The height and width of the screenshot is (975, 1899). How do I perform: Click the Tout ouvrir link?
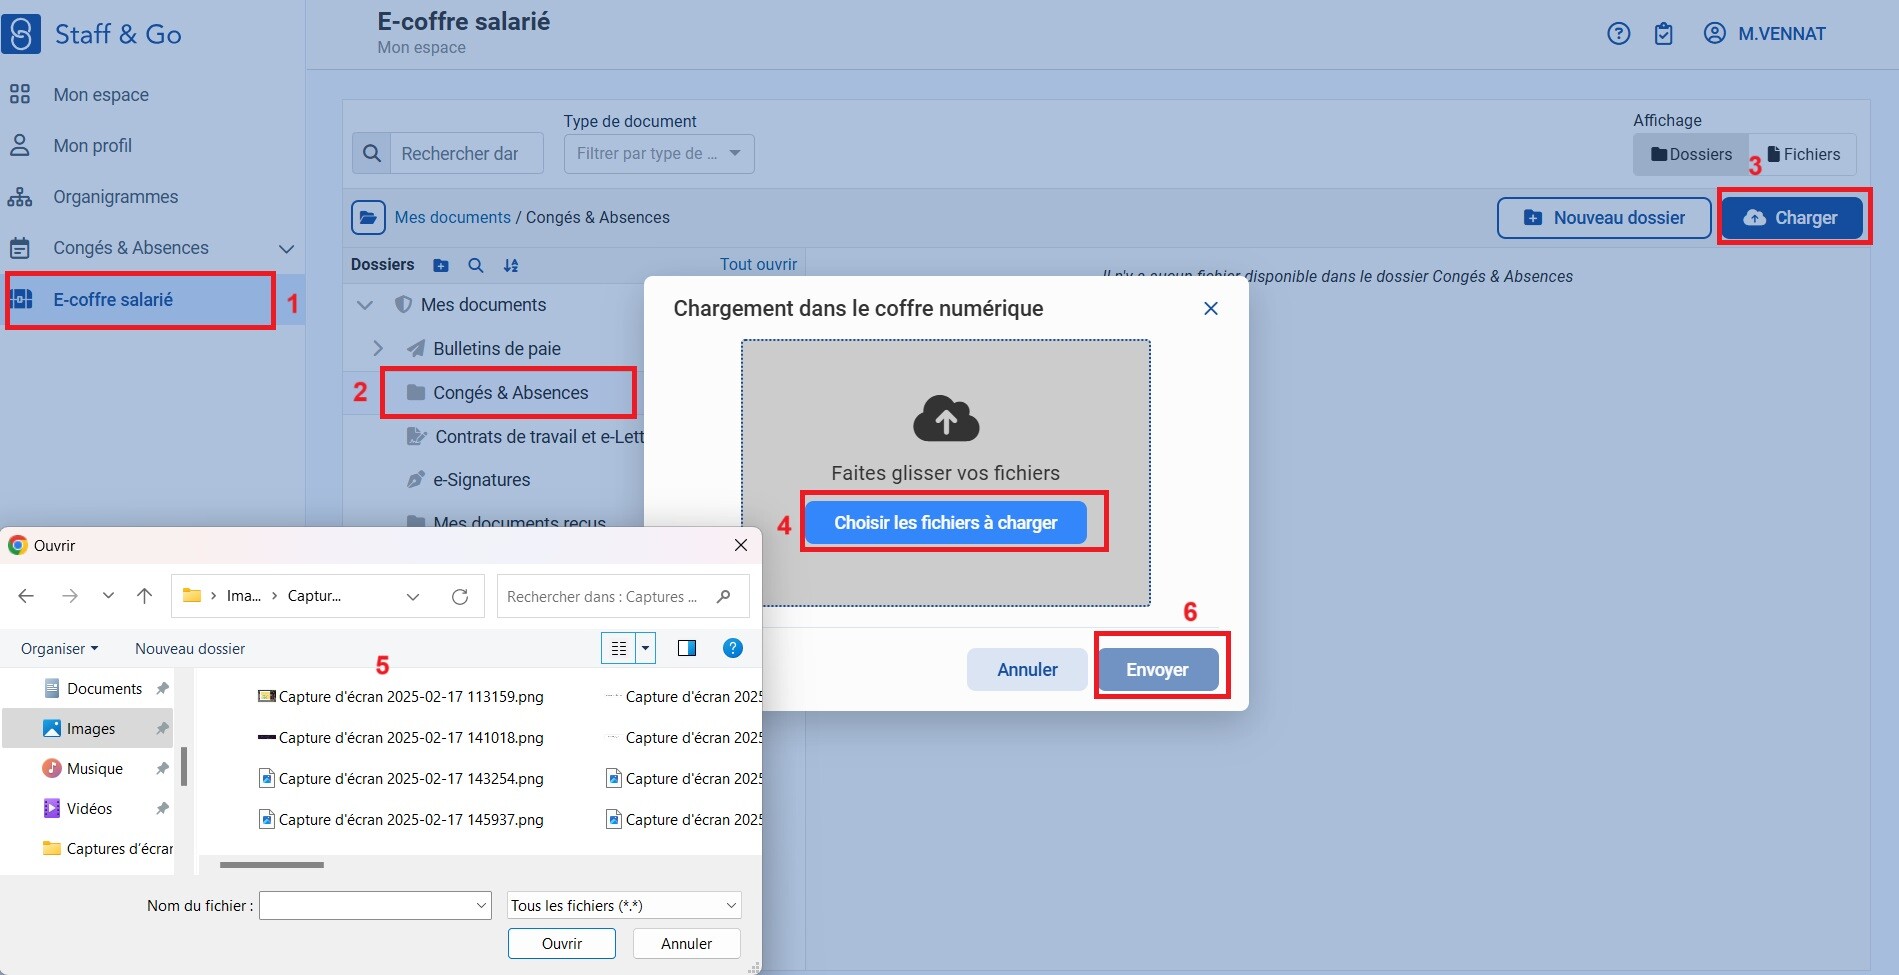(x=758, y=265)
